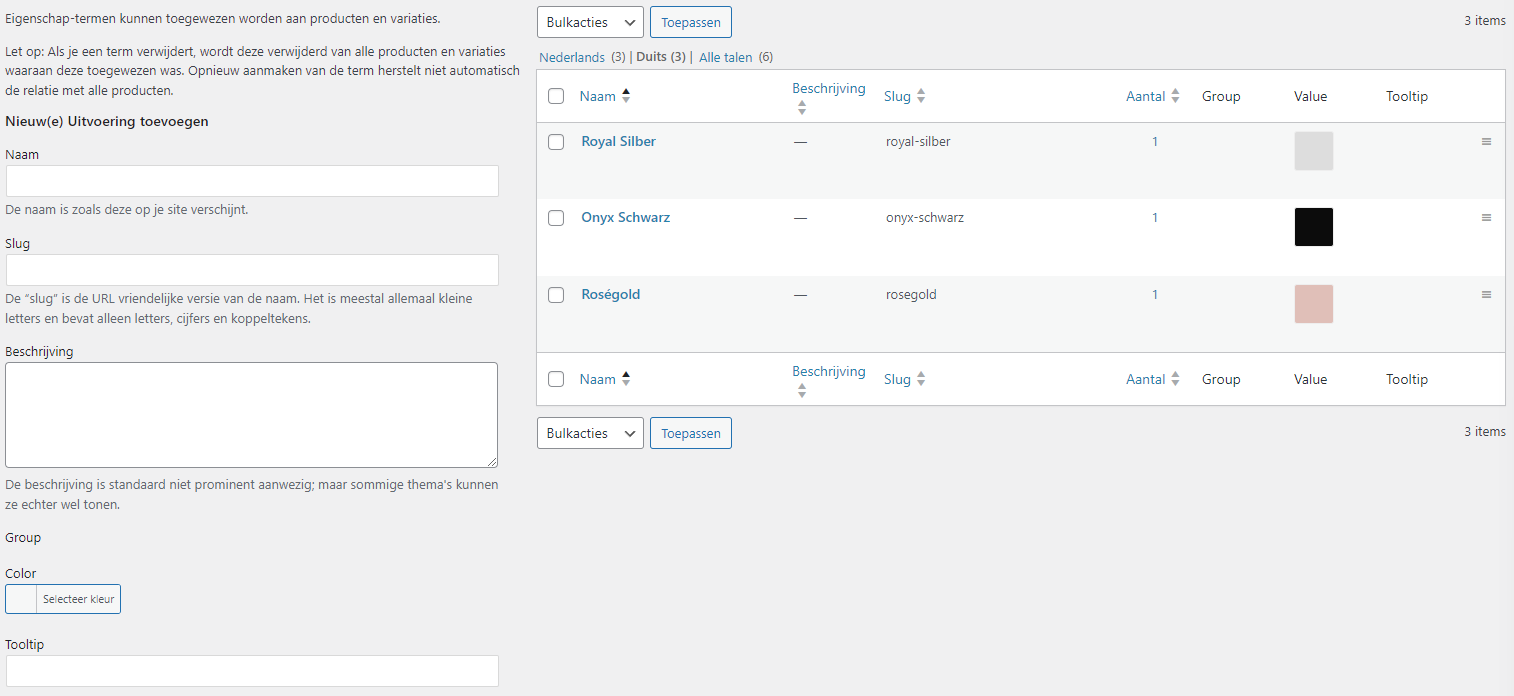Screen dimensions: 1514x696
Task: Open the top Bulkacties dropdown
Action: [x=590, y=22]
